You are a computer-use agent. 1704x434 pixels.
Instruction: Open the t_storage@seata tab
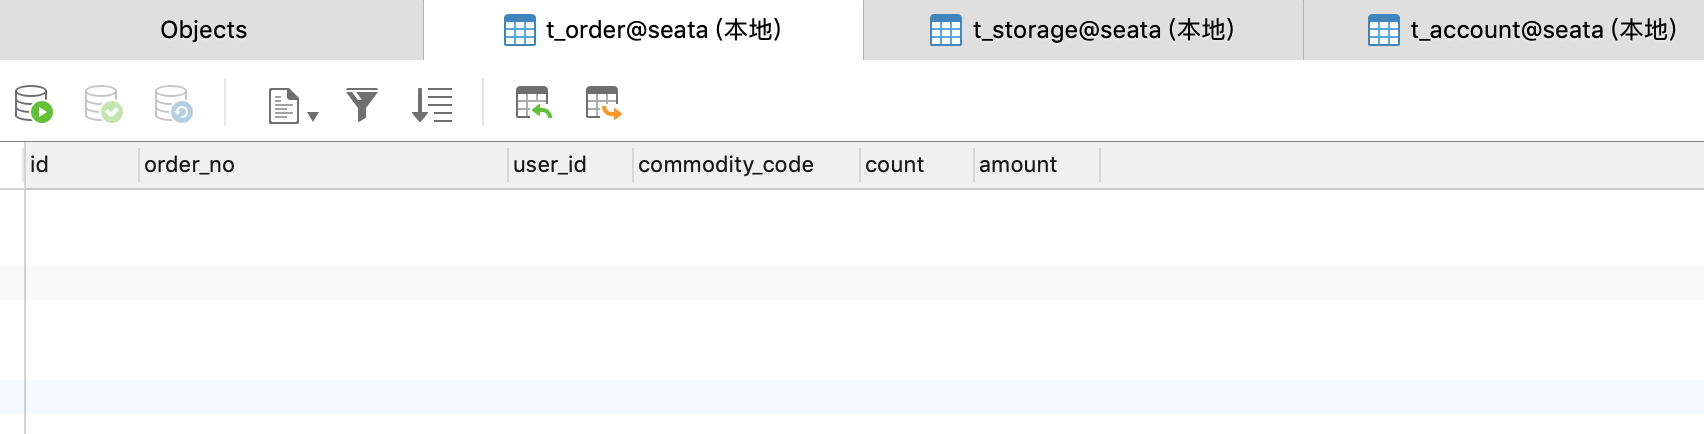click(x=1083, y=30)
